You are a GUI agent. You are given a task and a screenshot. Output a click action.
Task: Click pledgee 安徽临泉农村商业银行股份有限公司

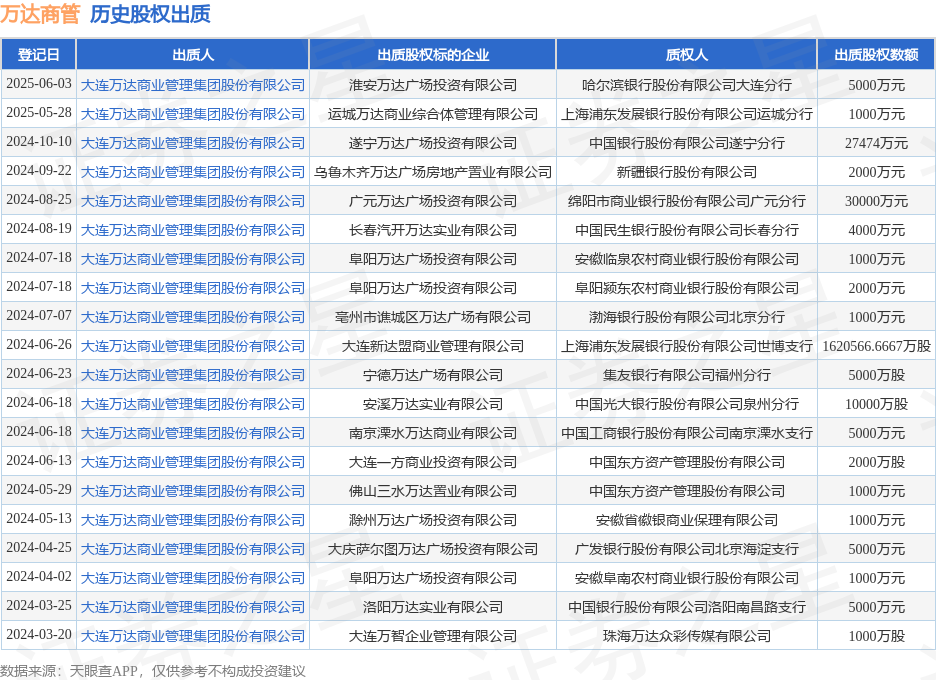click(x=686, y=259)
